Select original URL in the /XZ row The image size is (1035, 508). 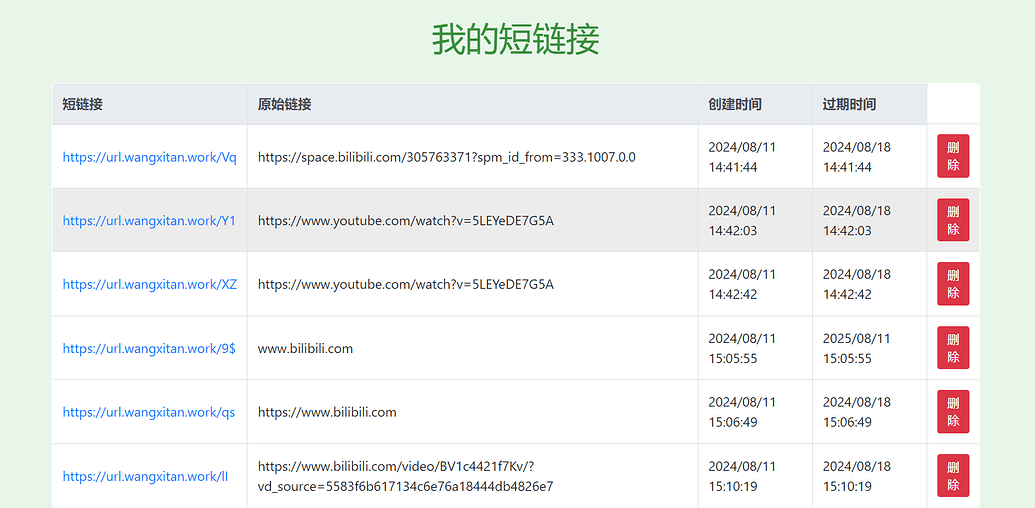(x=406, y=284)
